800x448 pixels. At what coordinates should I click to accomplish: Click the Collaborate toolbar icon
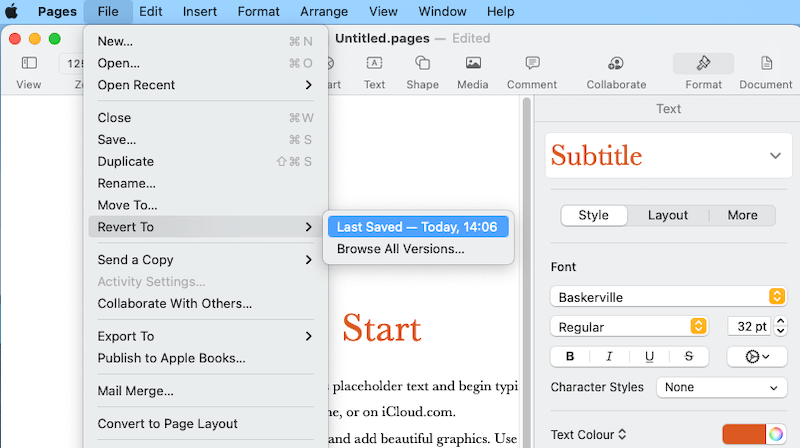[x=616, y=63]
